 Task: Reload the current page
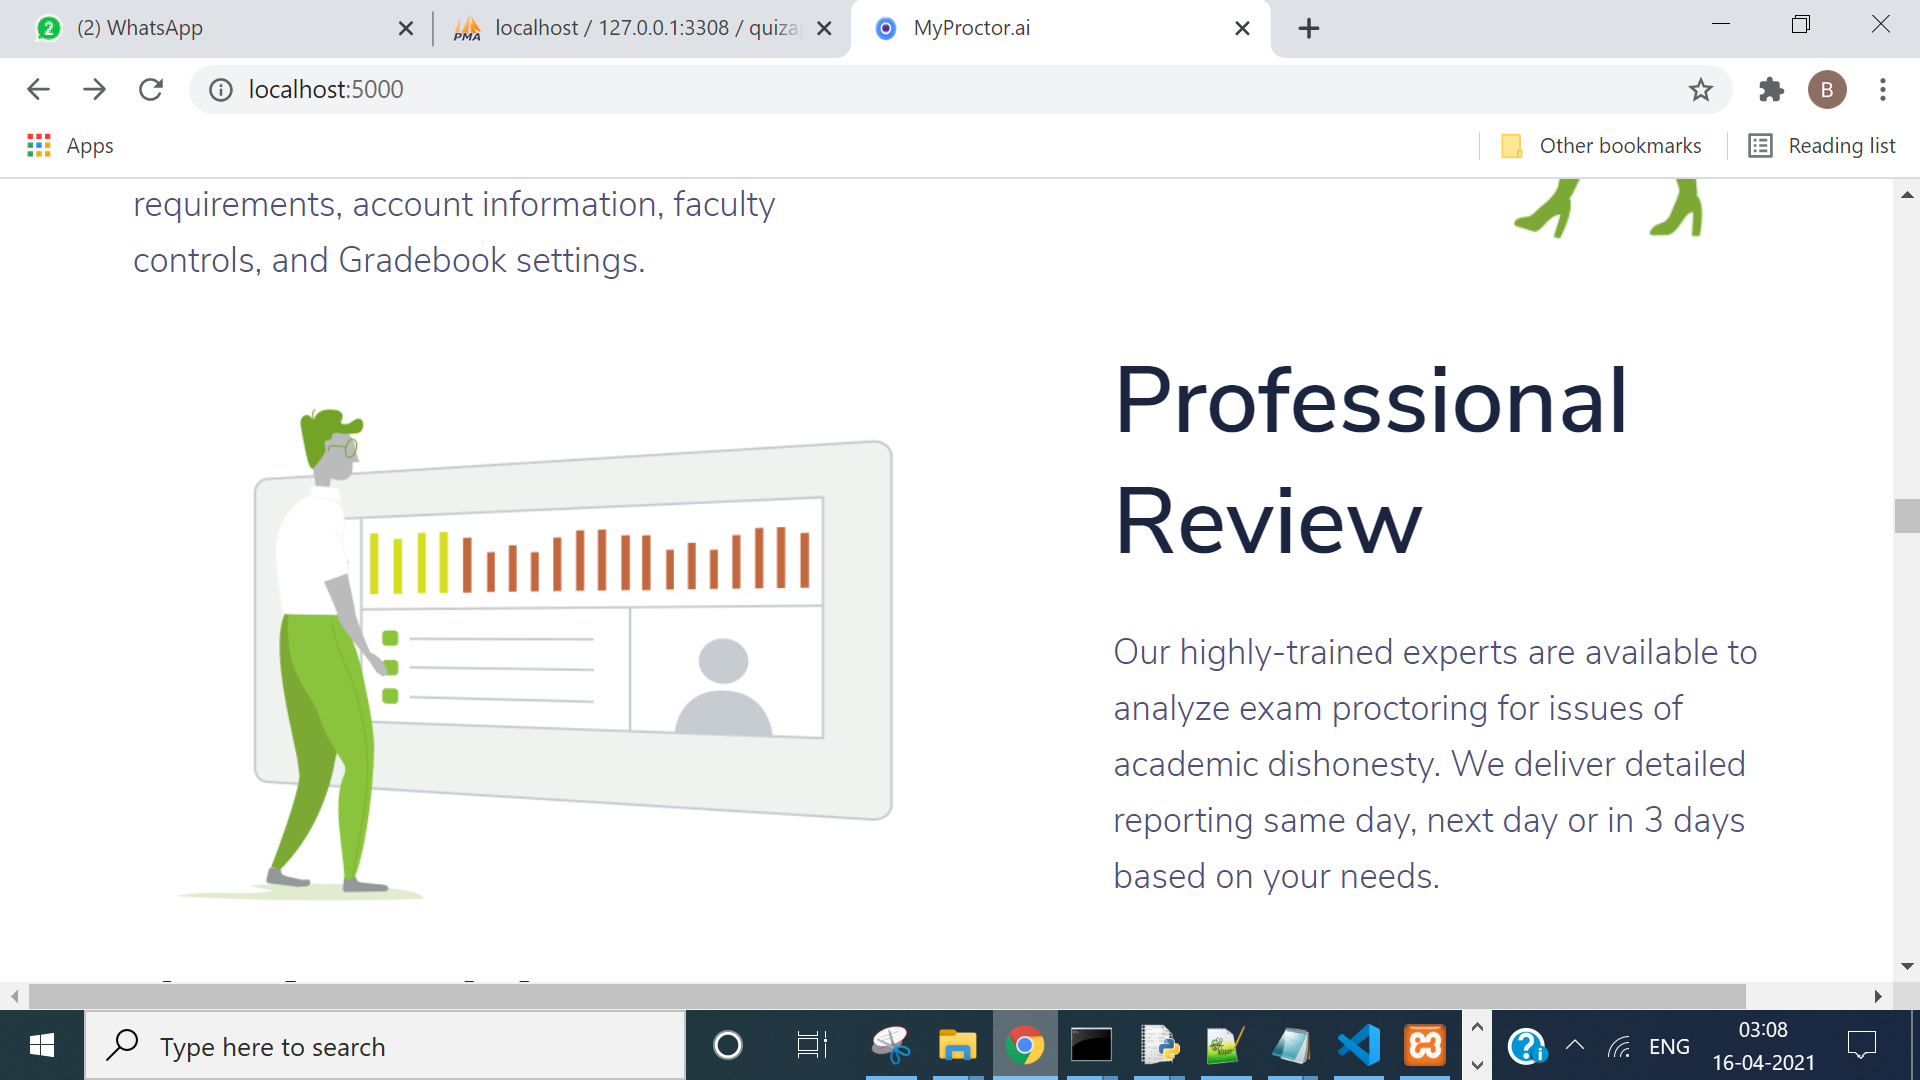(151, 90)
